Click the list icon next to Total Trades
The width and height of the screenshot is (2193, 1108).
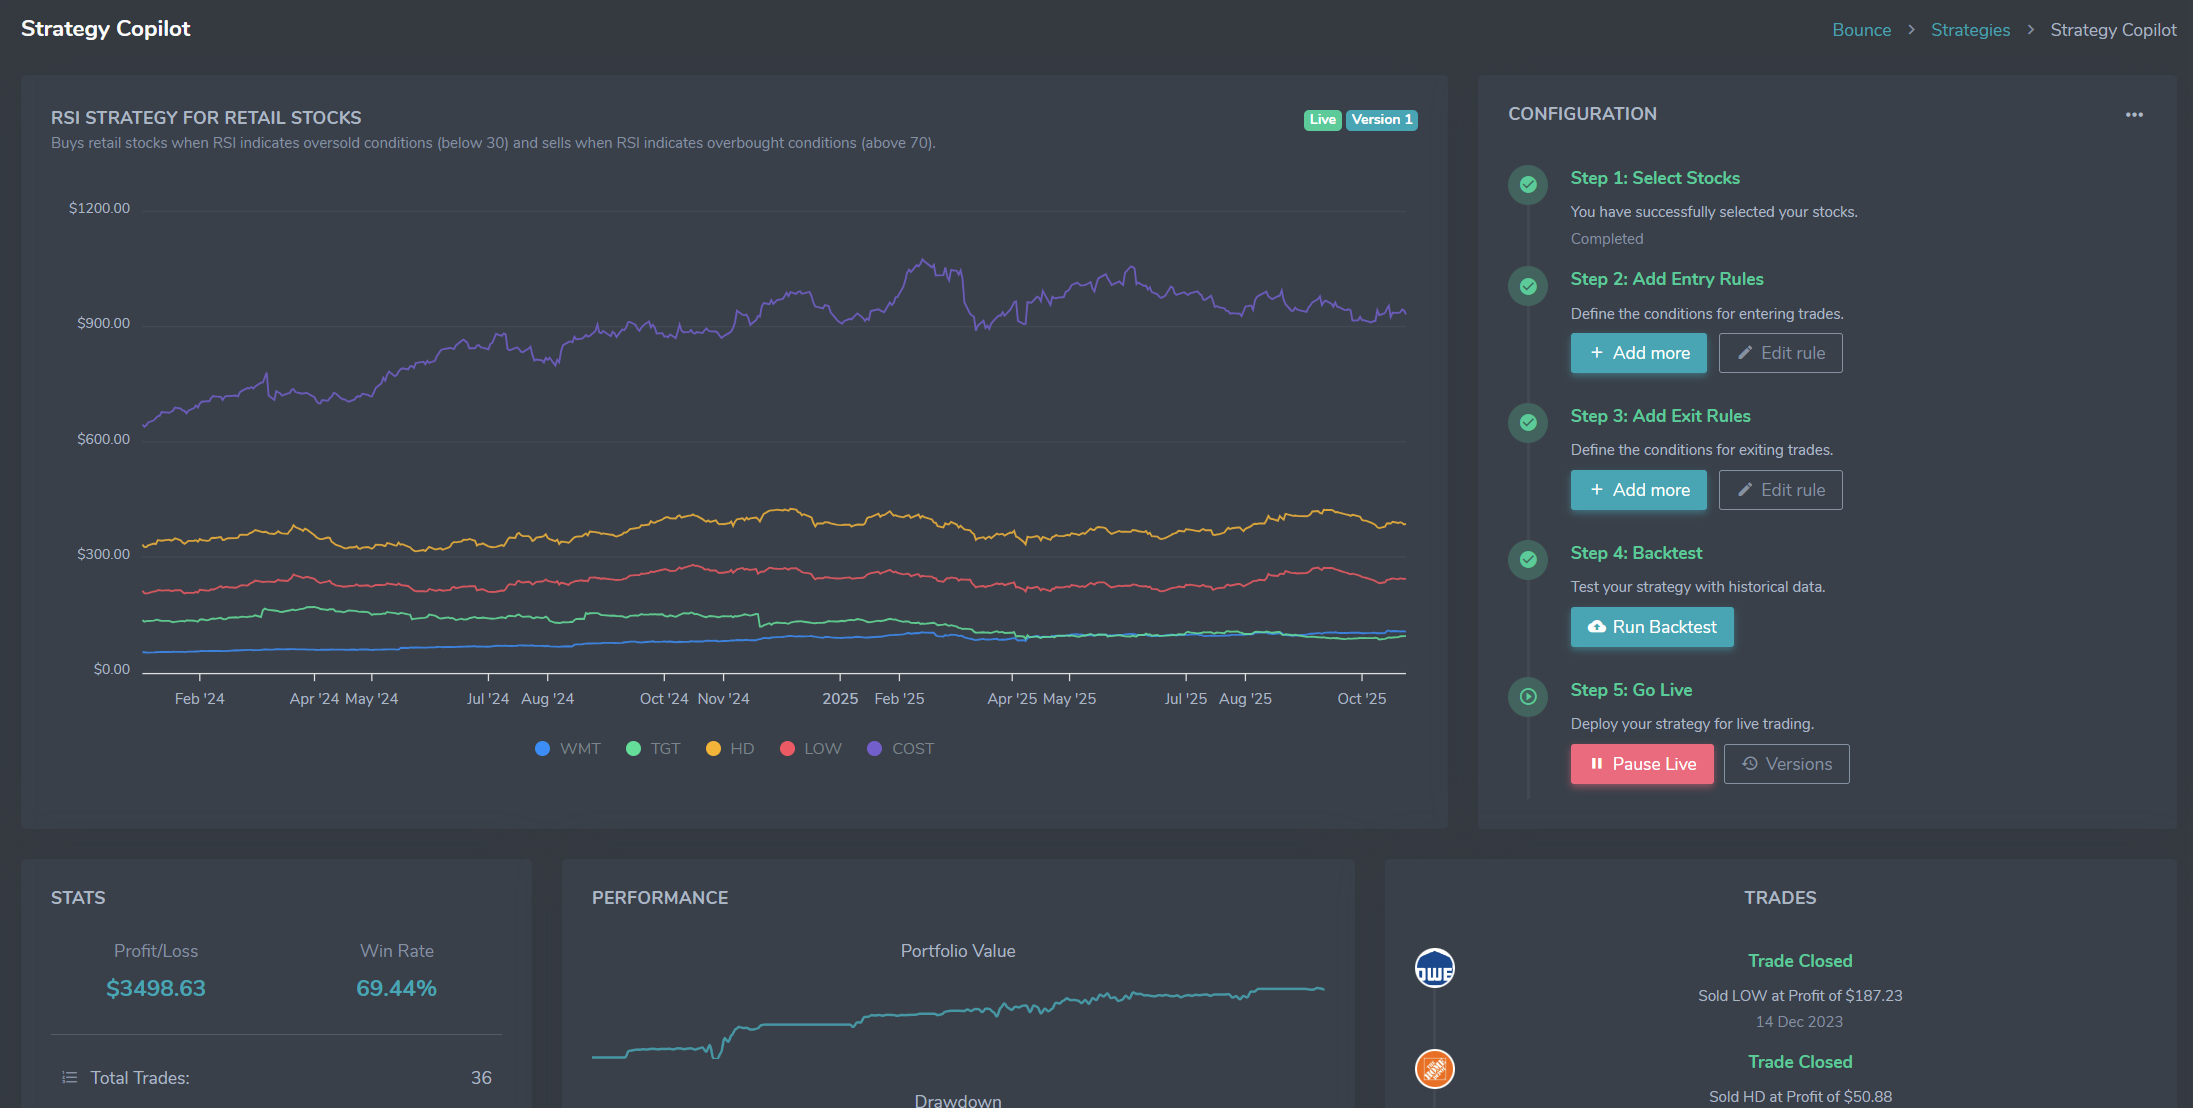(x=68, y=1077)
